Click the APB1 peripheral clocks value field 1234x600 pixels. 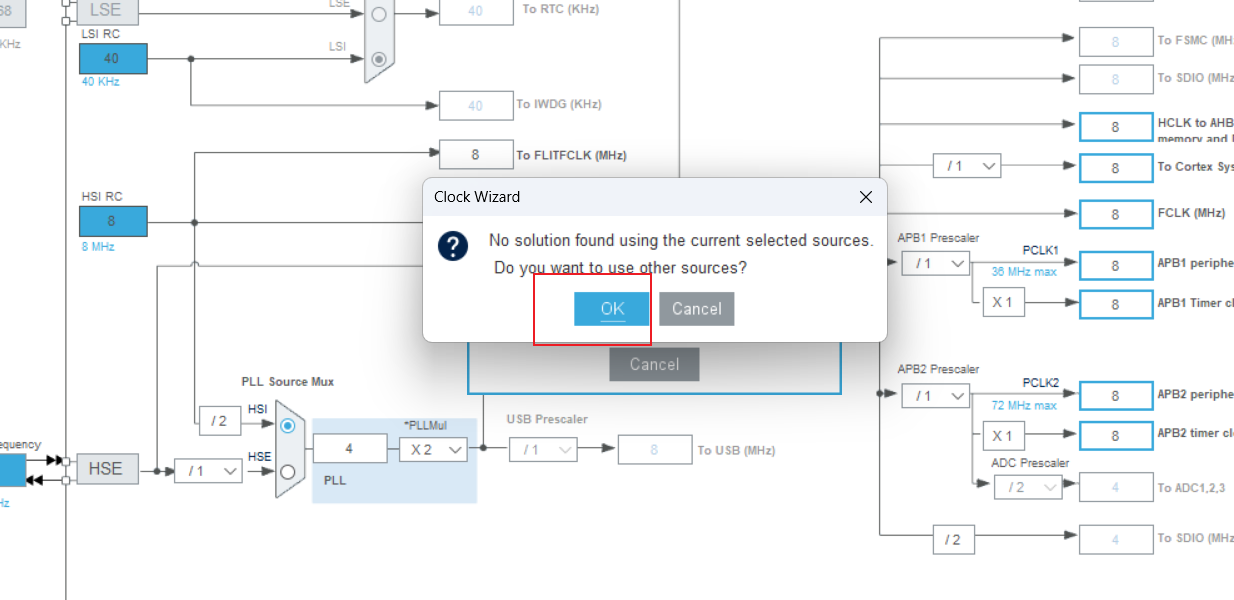tap(1116, 265)
